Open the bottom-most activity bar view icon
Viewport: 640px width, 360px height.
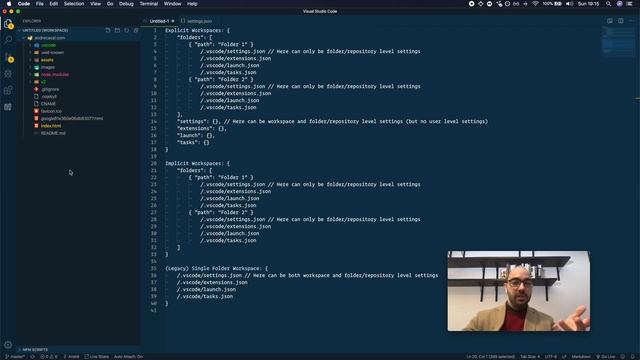(8, 107)
